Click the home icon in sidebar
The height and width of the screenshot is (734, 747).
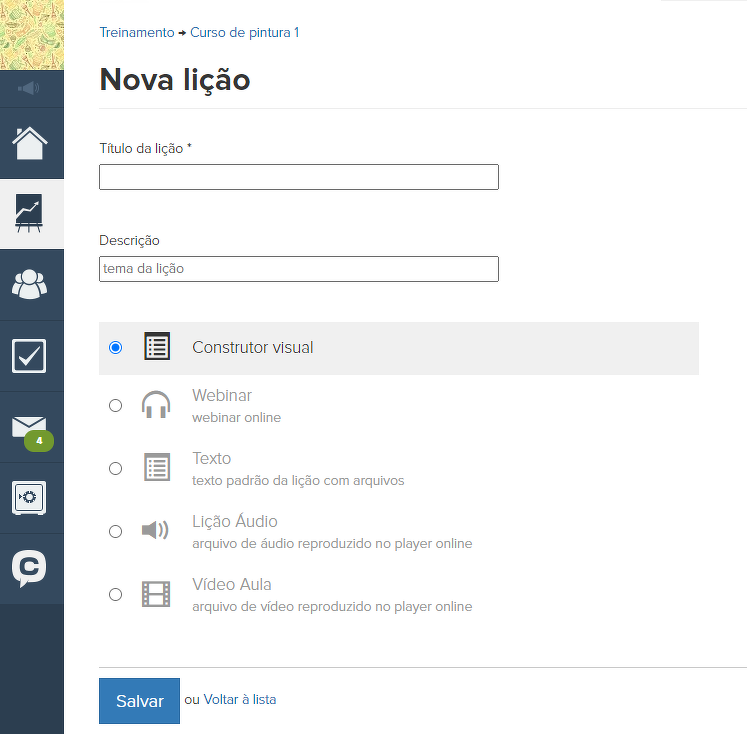(x=30, y=143)
